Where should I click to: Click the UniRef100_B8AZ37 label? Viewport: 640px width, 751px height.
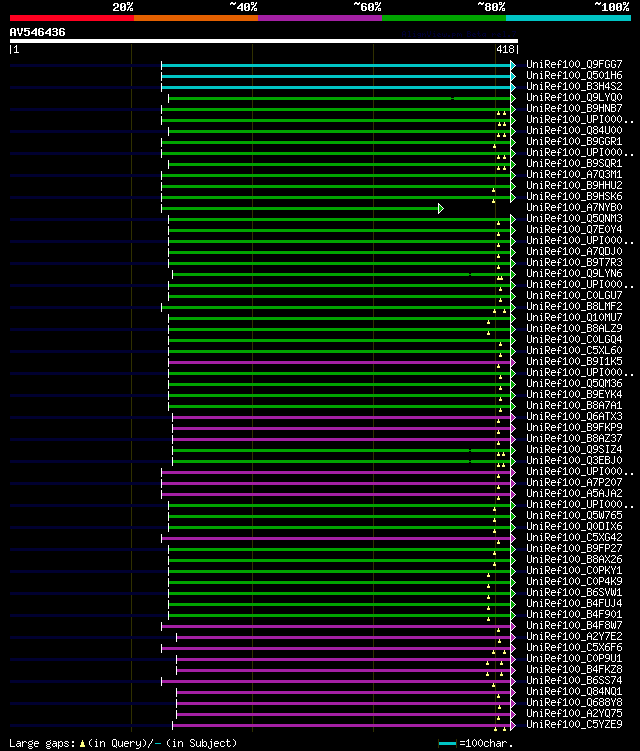[574, 439]
